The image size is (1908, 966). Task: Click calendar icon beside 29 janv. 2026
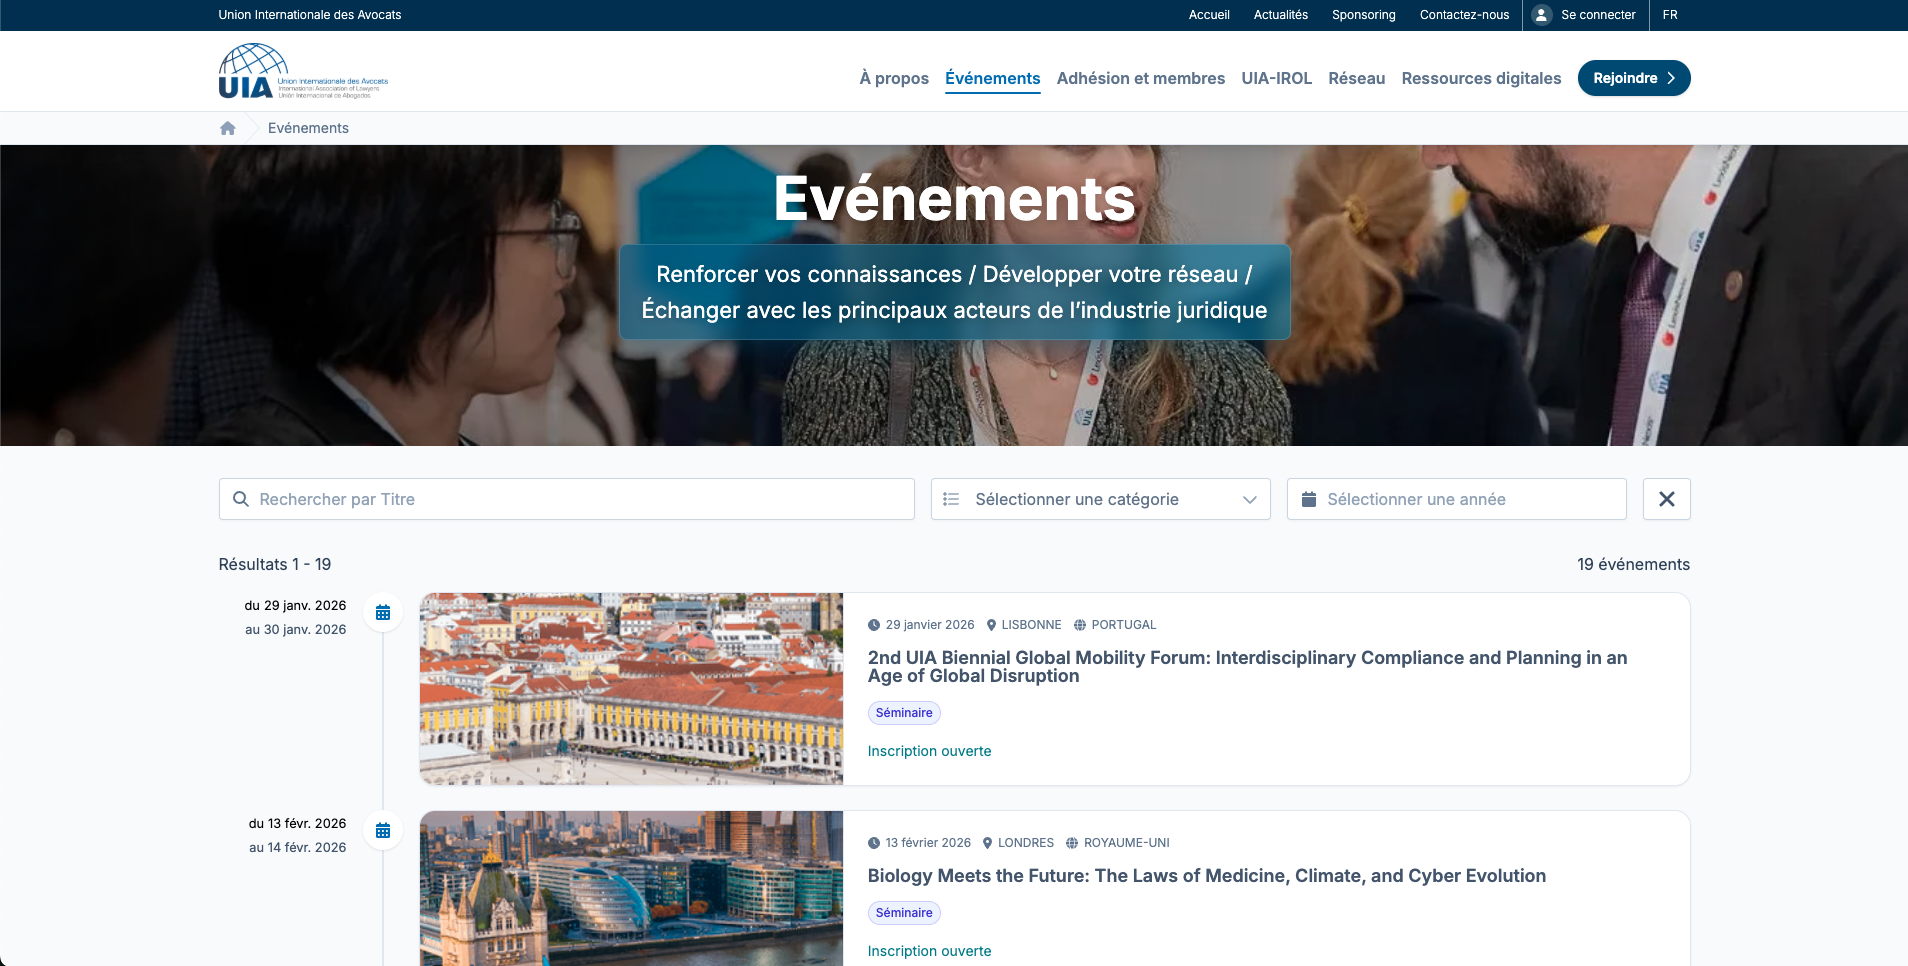pyautogui.click(x=383, y=612)
